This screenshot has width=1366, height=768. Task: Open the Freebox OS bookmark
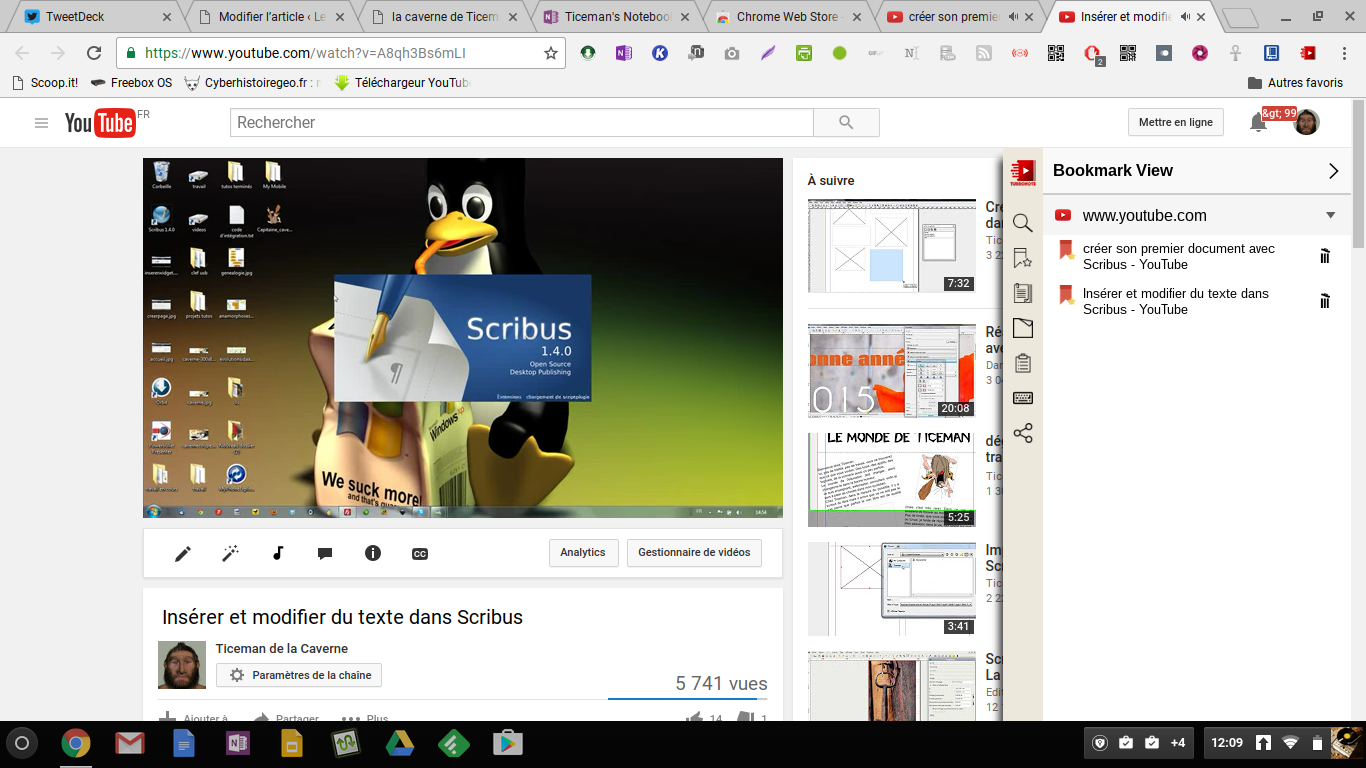coord(131,83)
